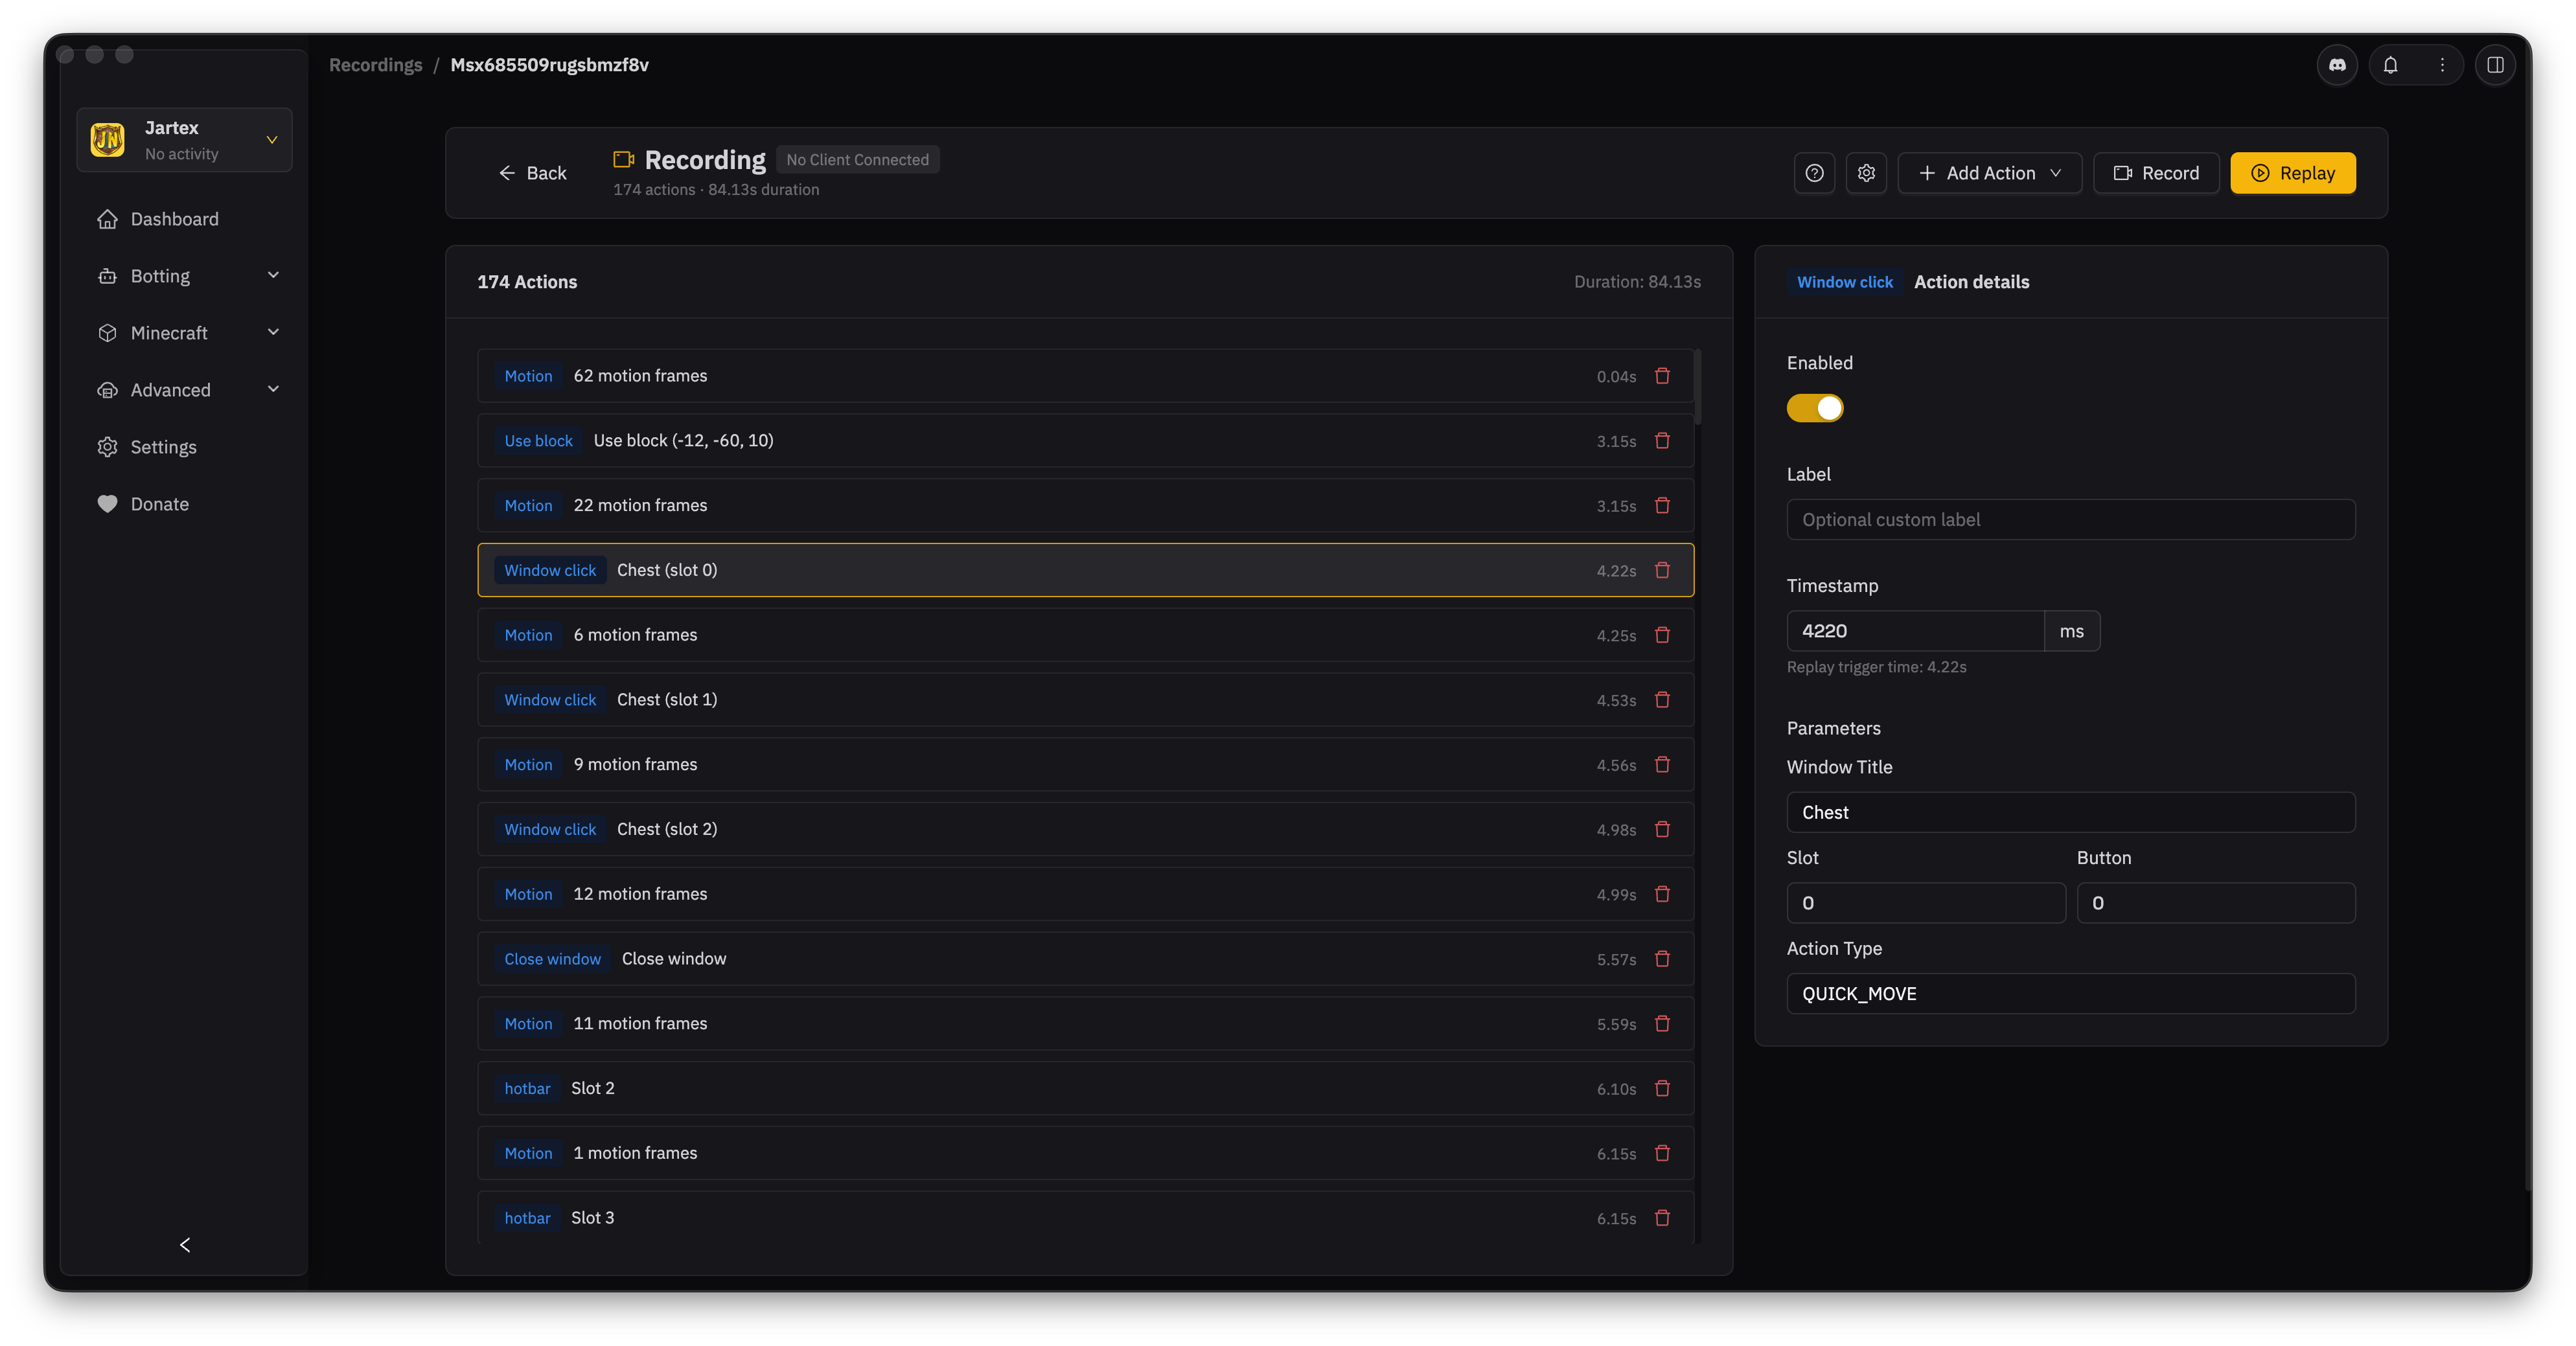
Task: Expand the Advanced sidebar section
Action: tap(189, 390)
